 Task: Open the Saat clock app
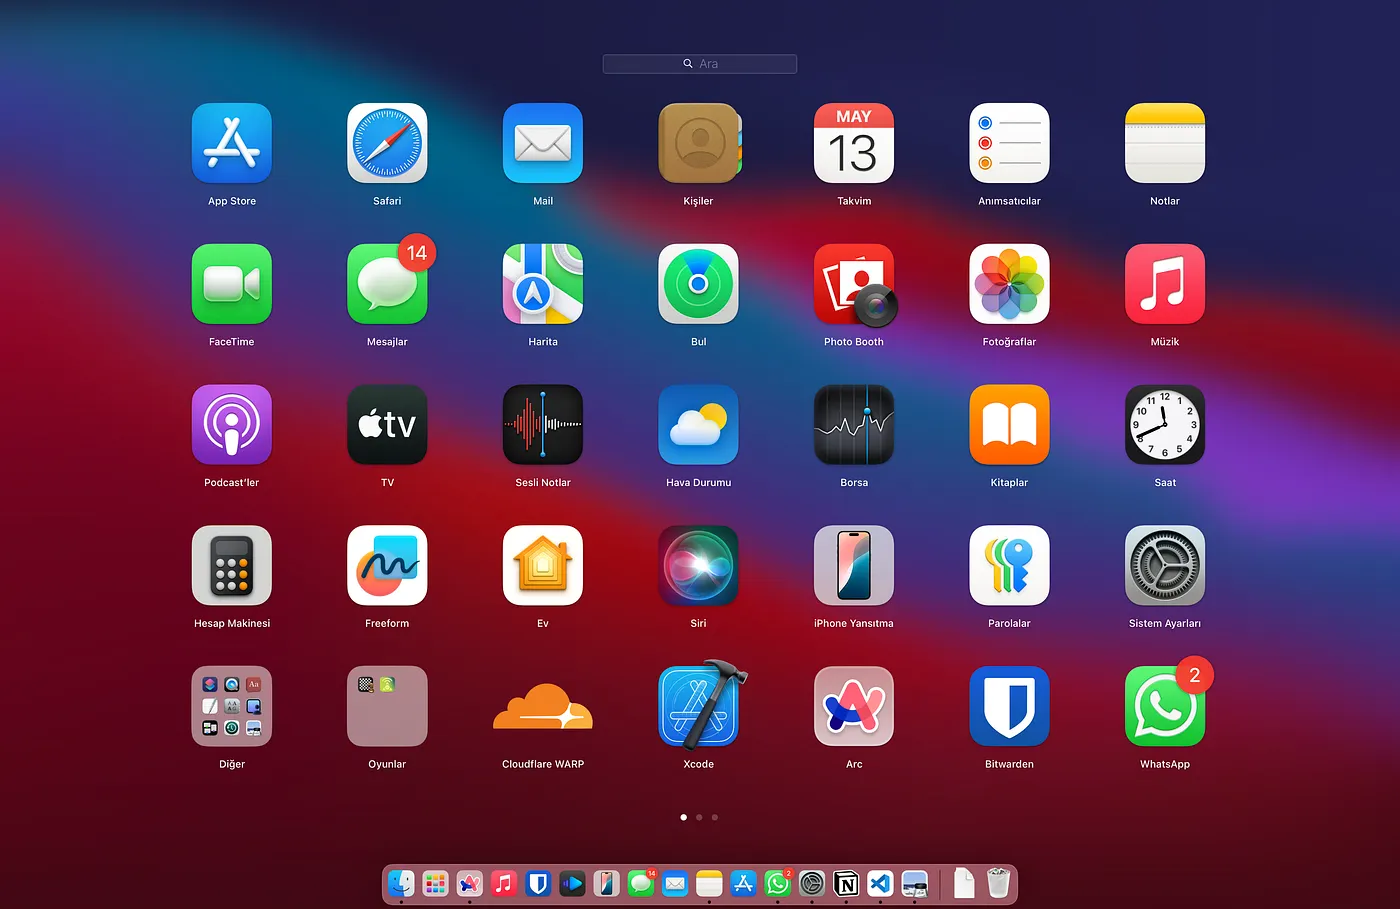coord(1165,425)
